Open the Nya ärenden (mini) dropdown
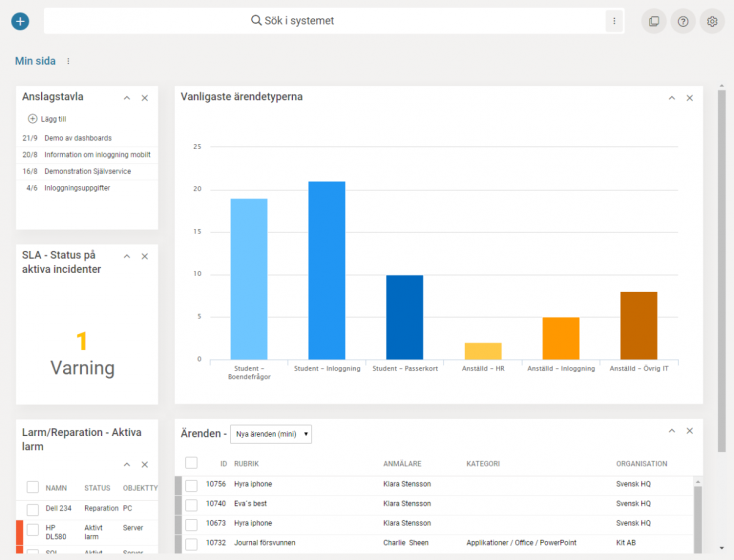This screenshot has width=734, height=560. pos(271,434)
